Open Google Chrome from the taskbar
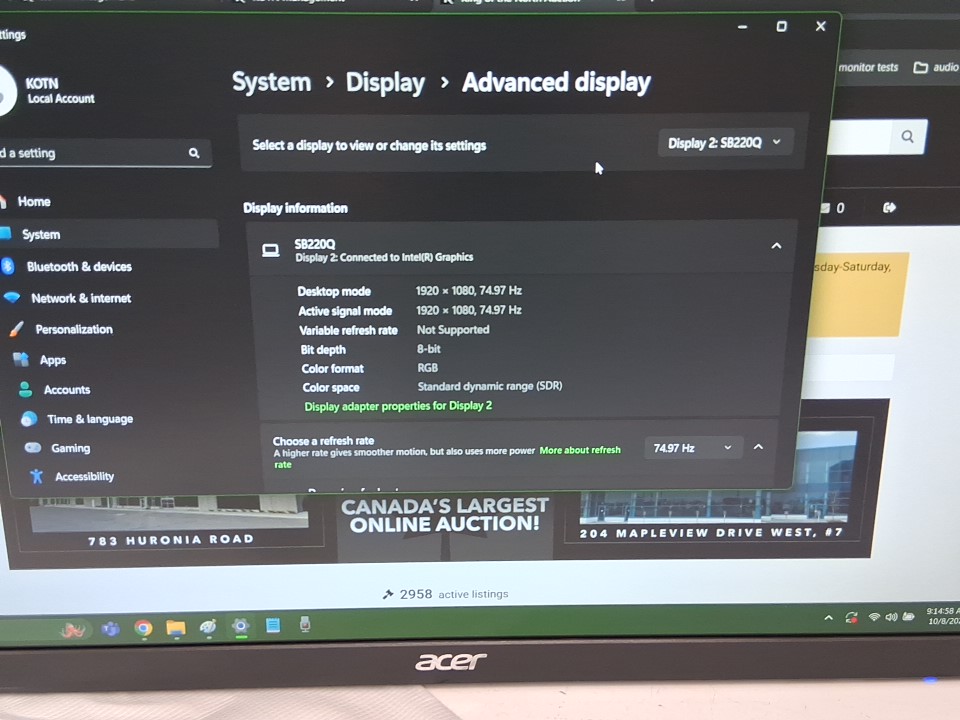 point(144,628)
